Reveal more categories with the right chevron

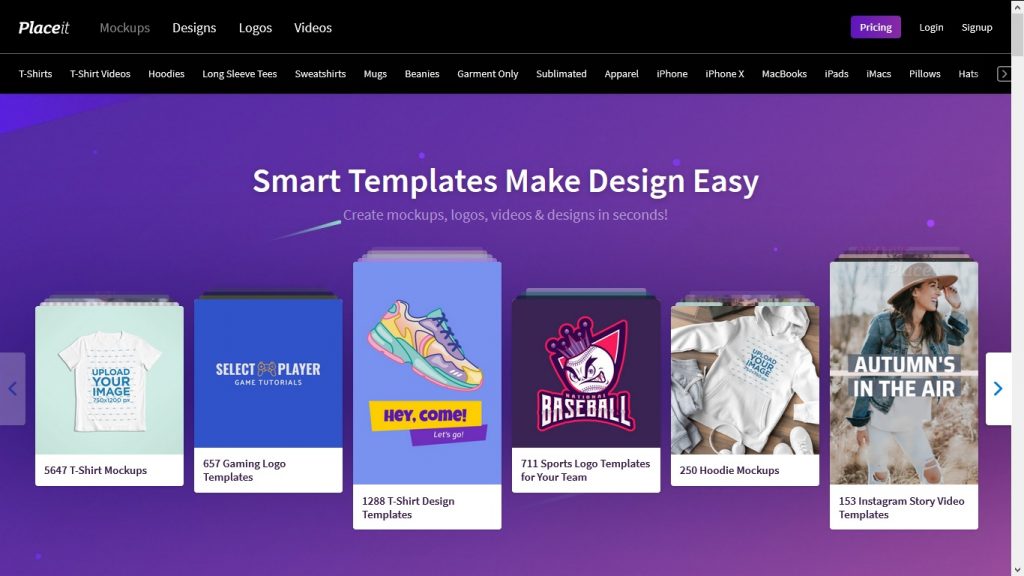1005,73
